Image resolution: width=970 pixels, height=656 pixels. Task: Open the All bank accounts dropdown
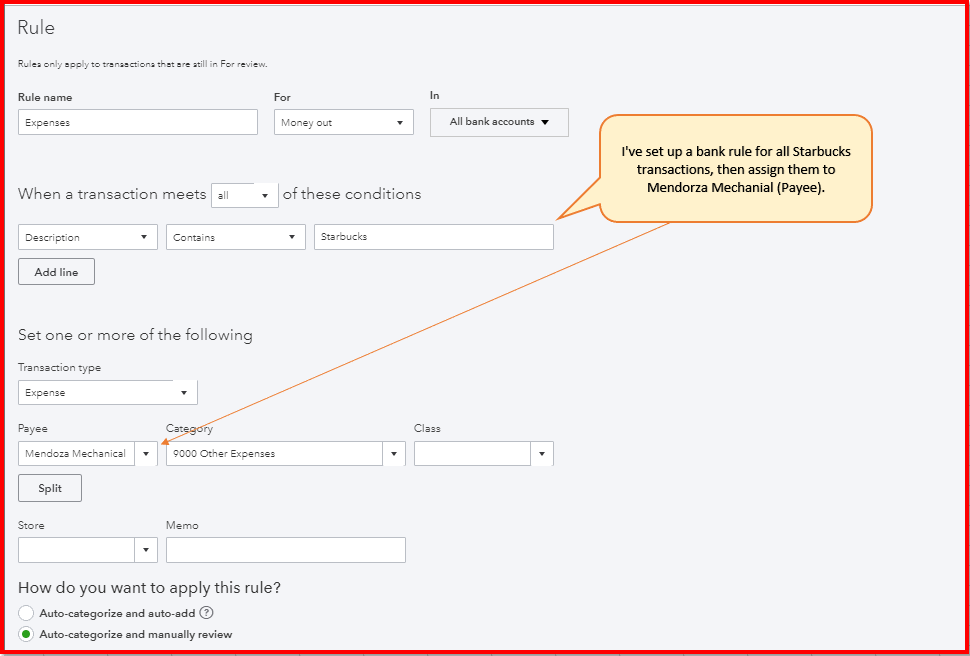click(x=499, y=122)
